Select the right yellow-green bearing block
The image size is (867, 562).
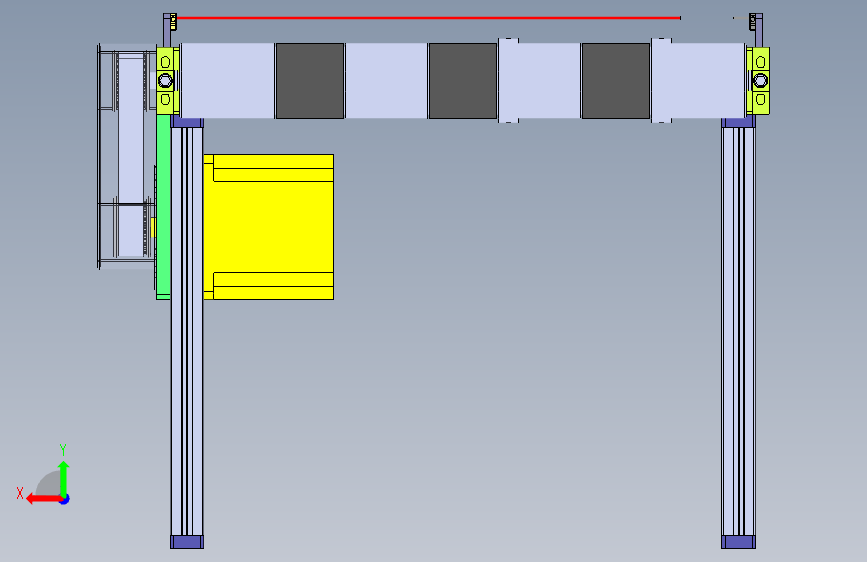(758, 81)
